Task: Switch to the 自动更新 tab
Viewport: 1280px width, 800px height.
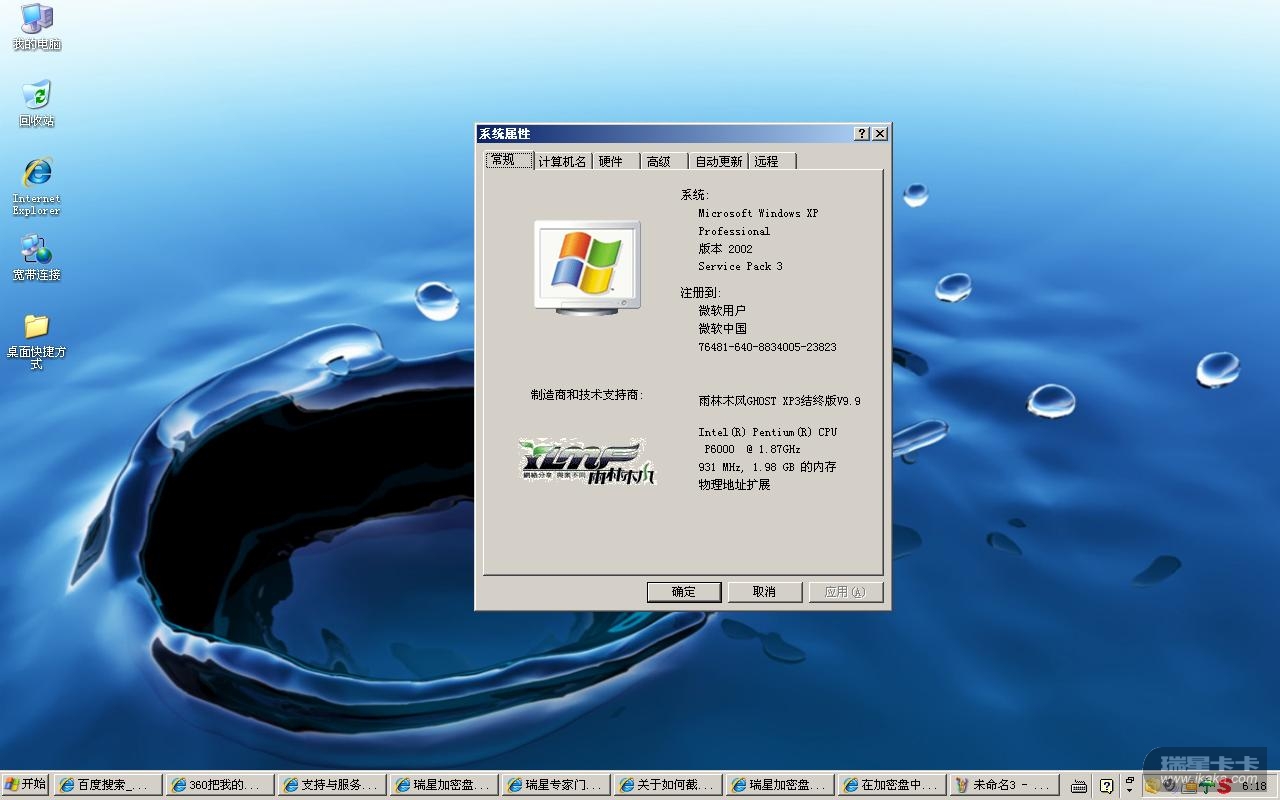Action: (719, 161)
